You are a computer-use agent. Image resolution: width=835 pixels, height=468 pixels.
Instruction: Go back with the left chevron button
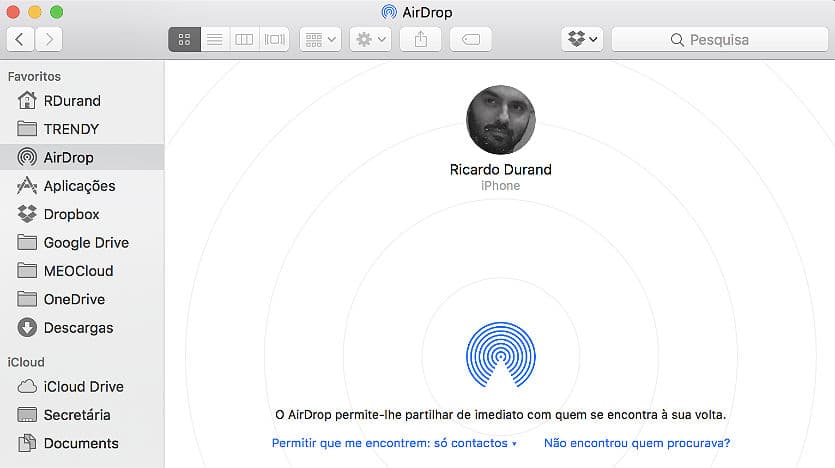20,39
